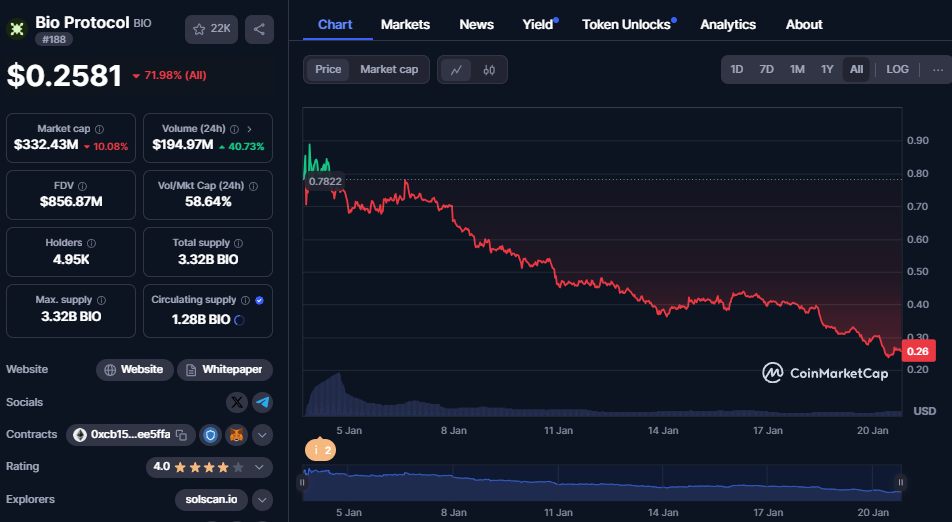
Task: Add Bio Protocol to watchlist via star button
Action: [211, 29]
